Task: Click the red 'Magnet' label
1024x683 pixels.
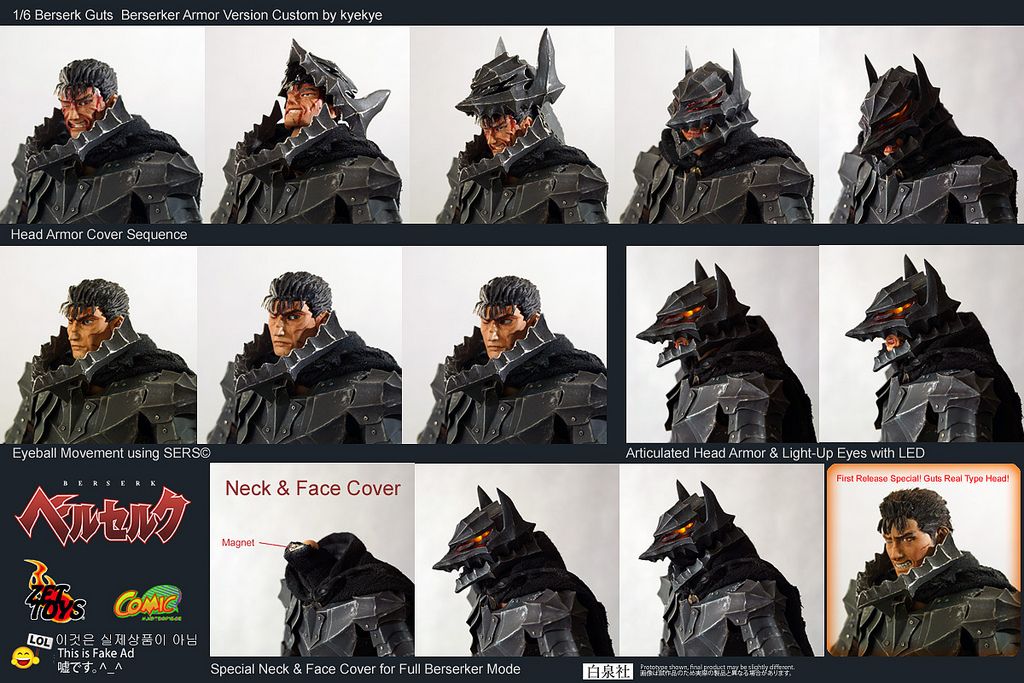Action: pos(238,543)
